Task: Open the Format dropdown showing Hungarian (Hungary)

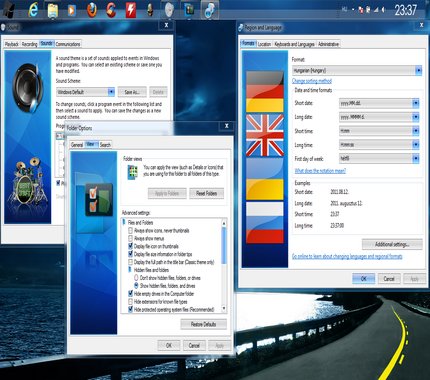Action: [x=357, y=70]
